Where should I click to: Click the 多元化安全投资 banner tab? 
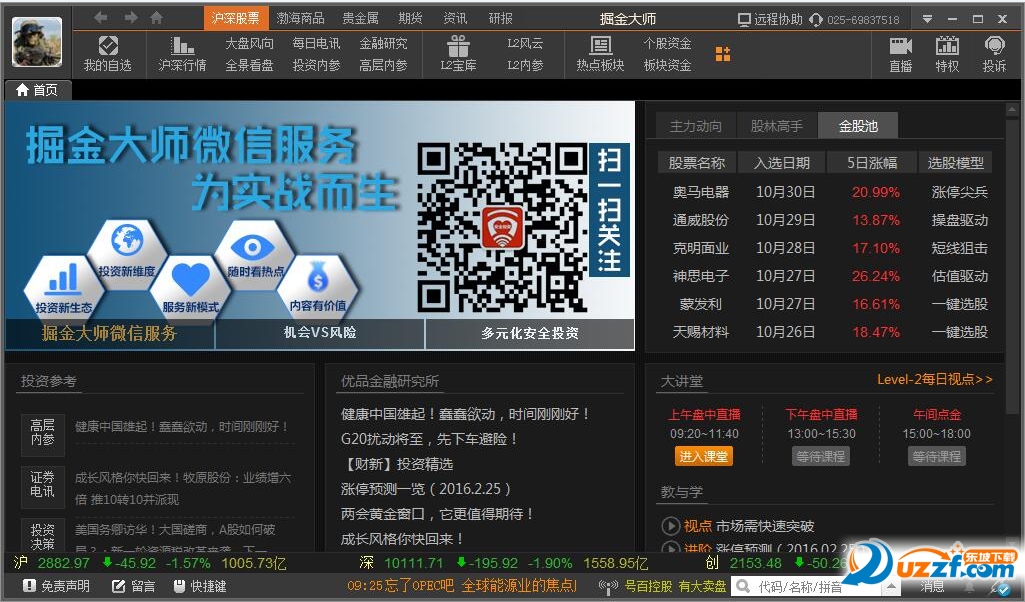point(529,333)
